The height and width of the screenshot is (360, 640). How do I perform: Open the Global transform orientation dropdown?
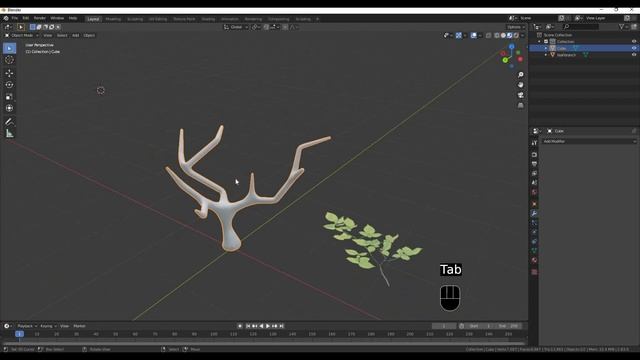tap(236, 27)
